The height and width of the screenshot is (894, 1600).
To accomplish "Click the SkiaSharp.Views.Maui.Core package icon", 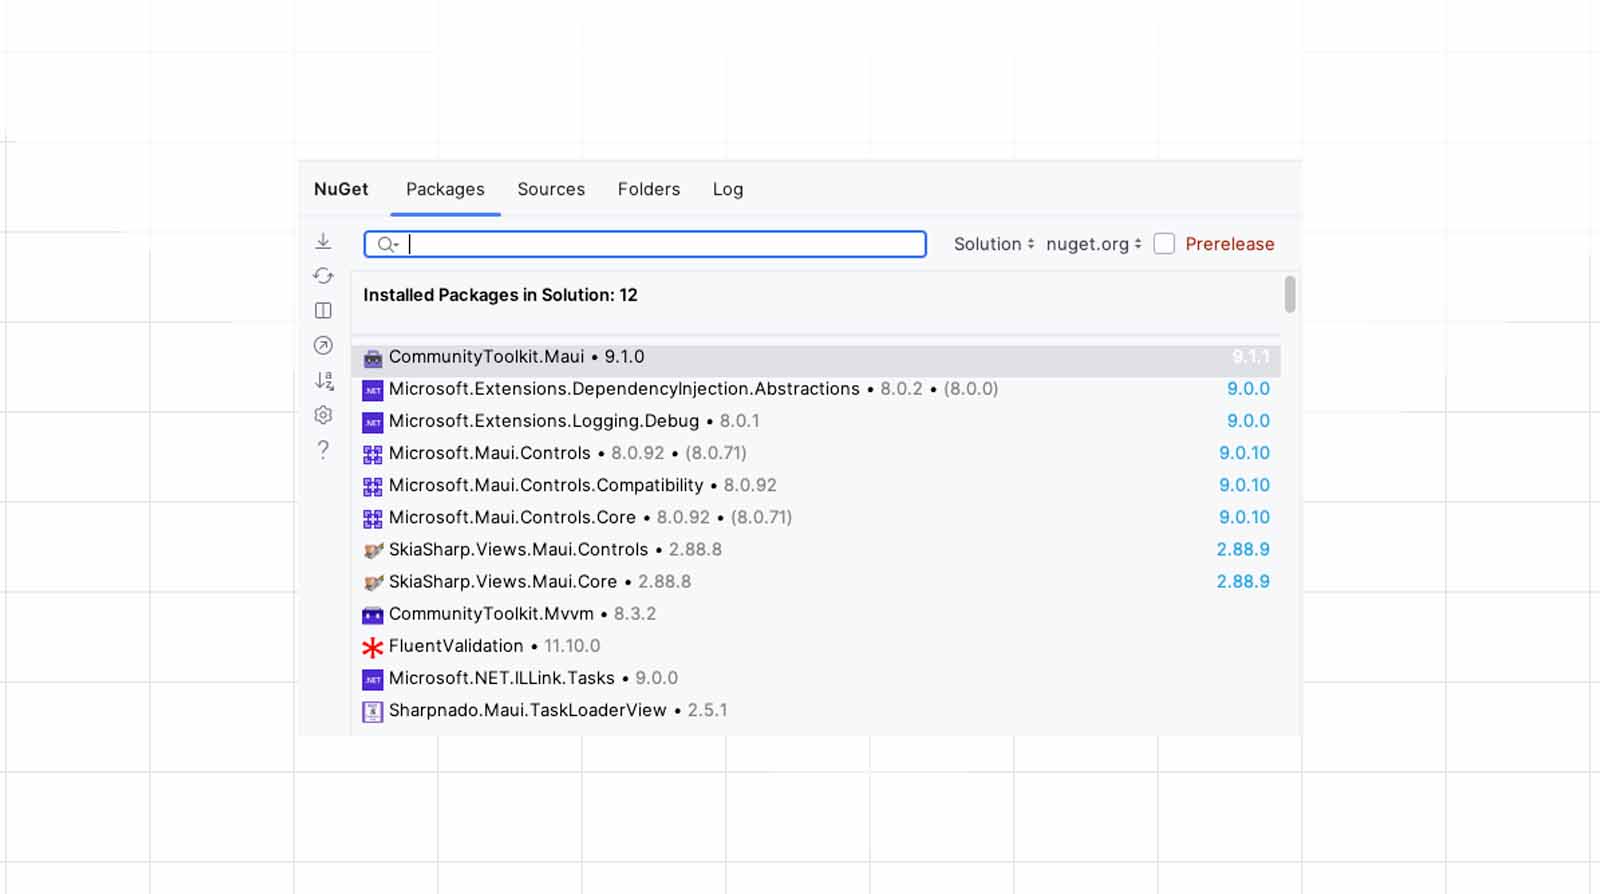I will (373, 583).
